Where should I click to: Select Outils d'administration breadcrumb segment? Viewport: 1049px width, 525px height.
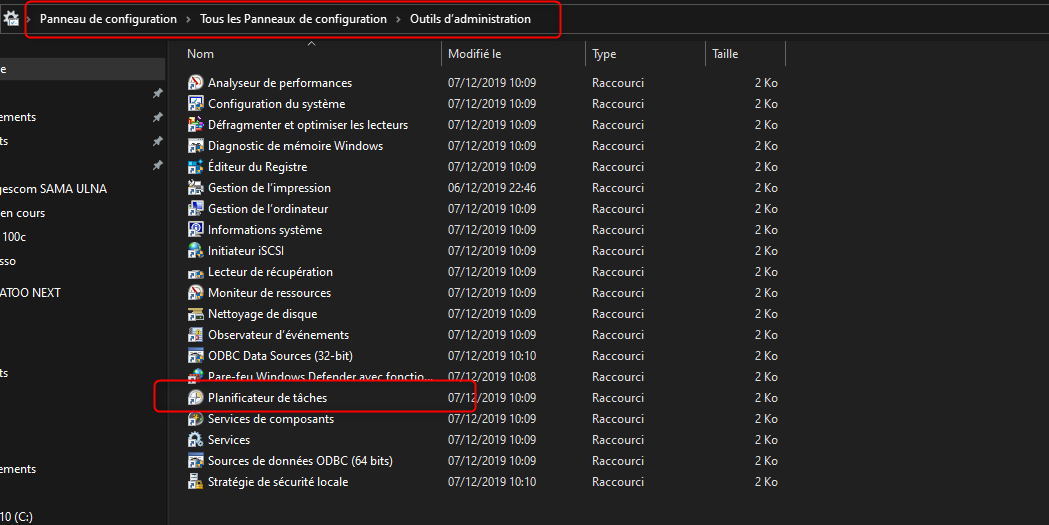pyautogui.click(x=470, y=19)
